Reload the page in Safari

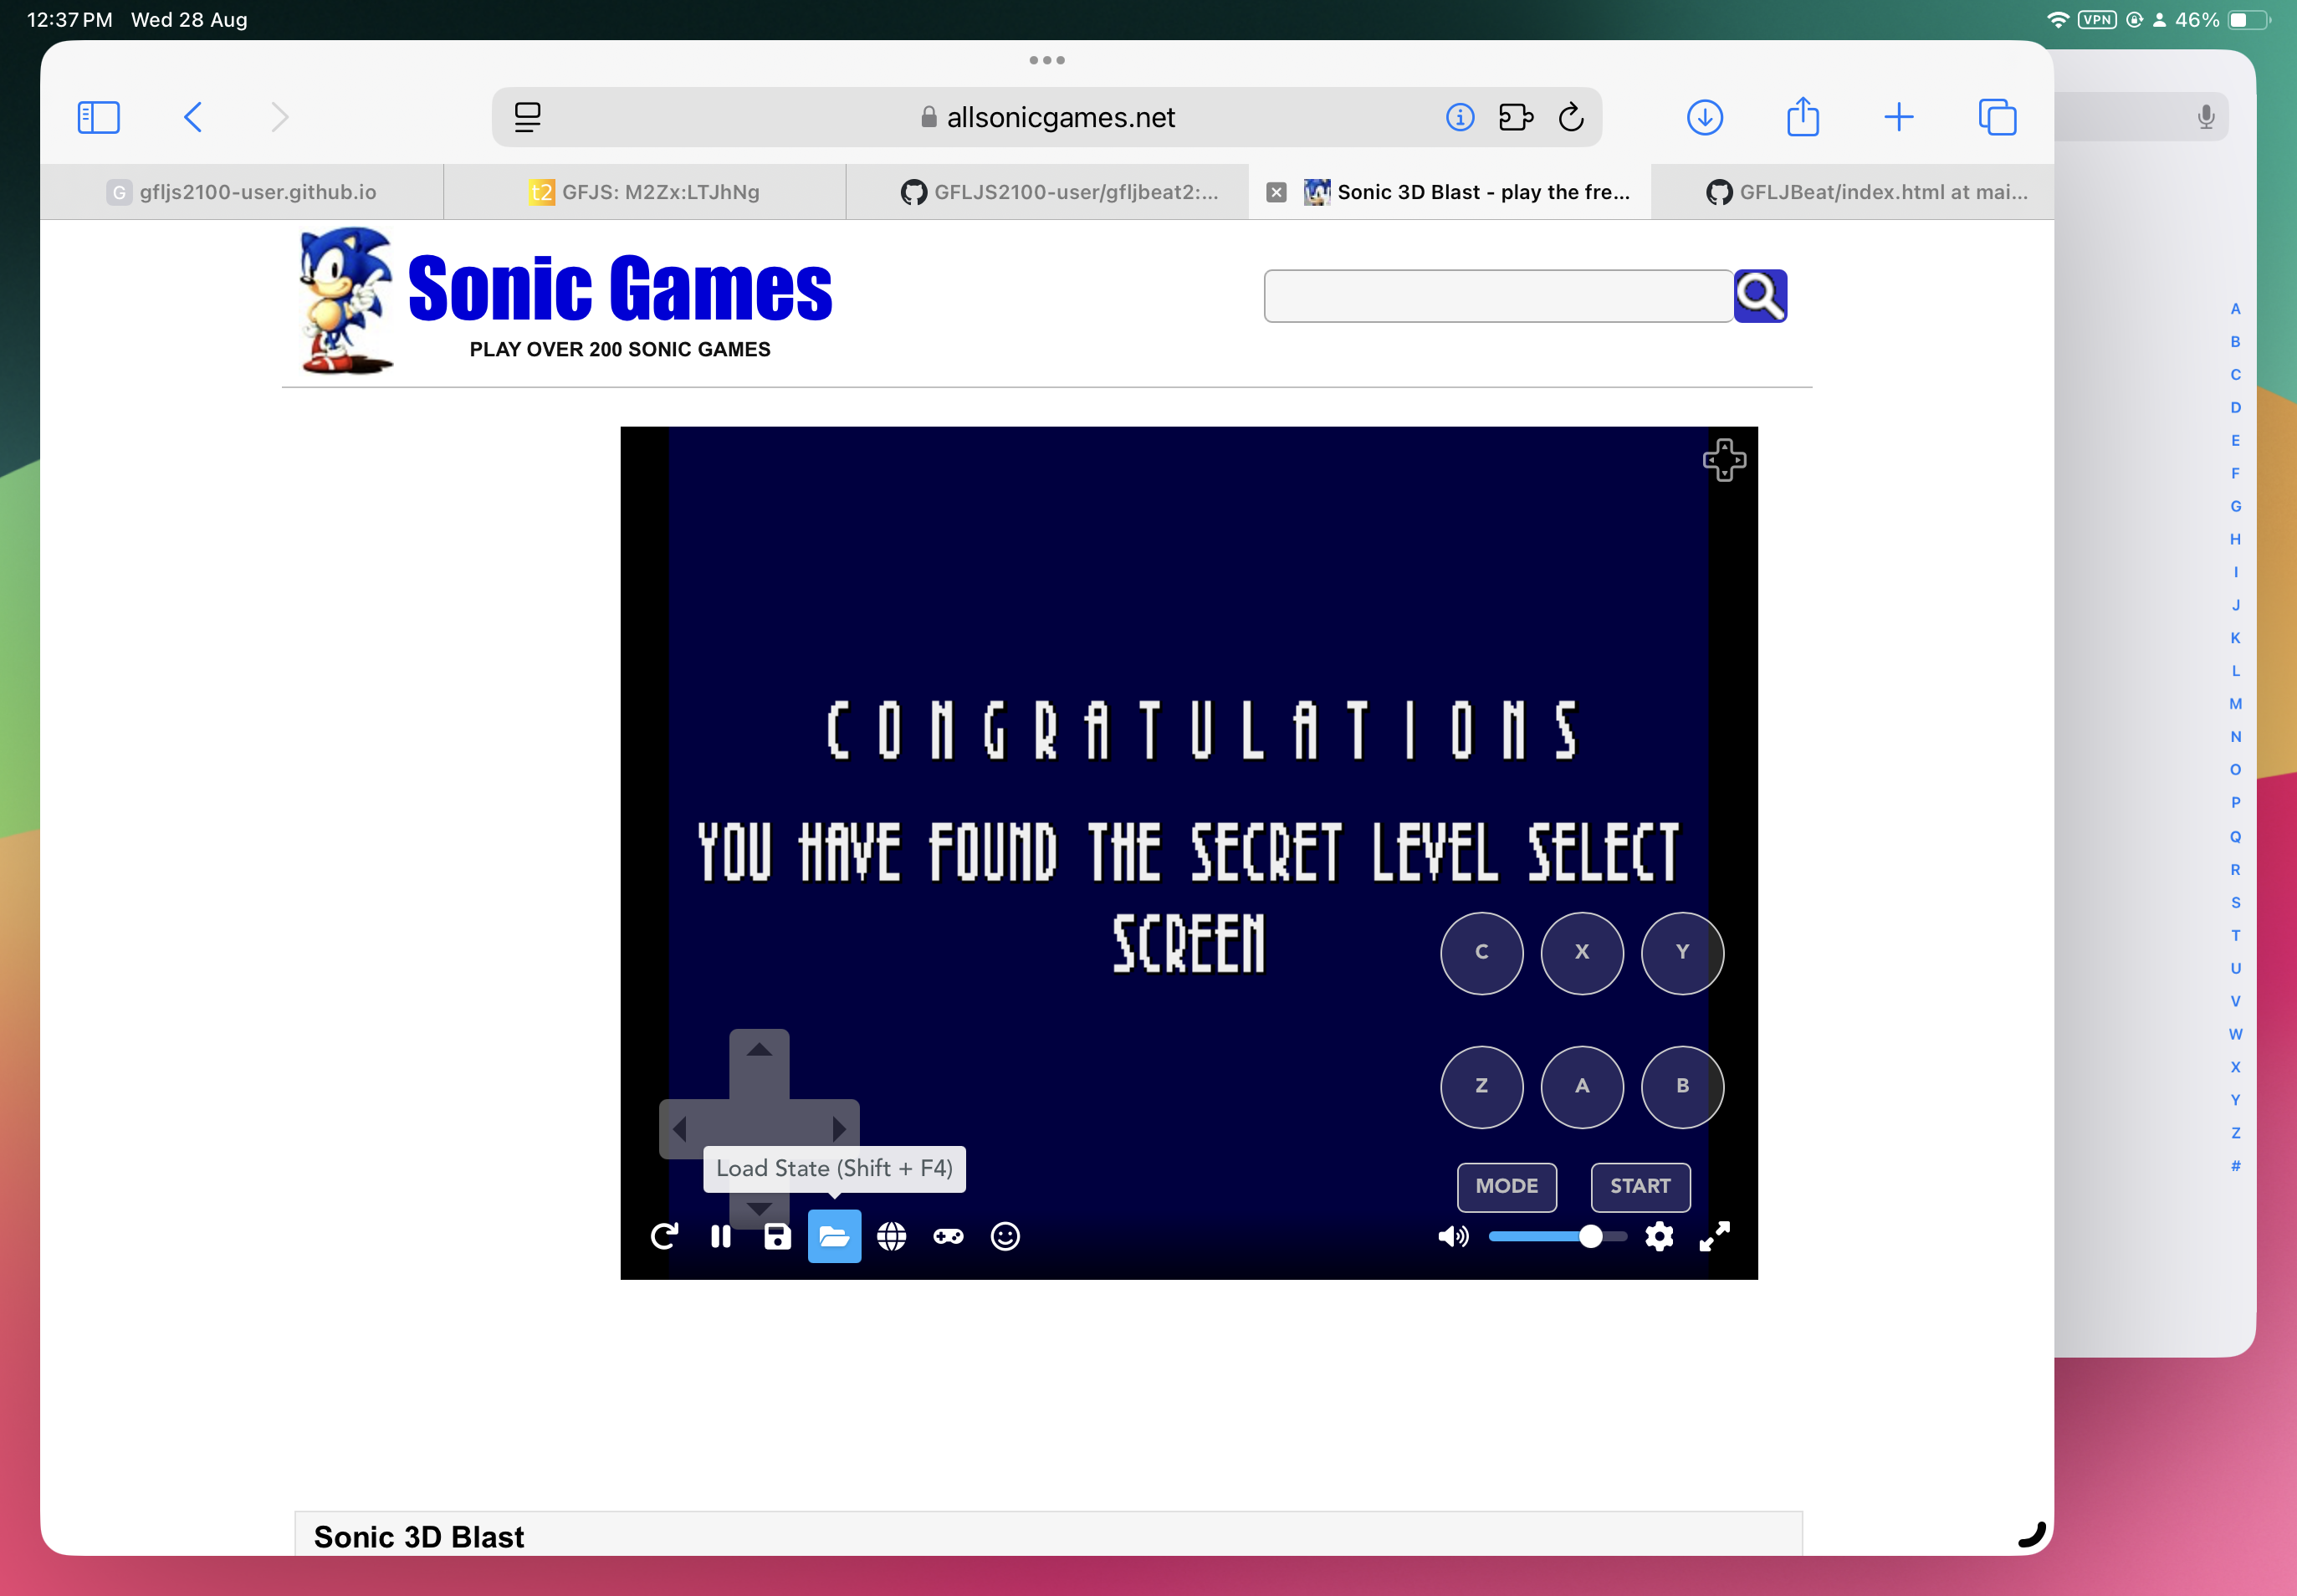tap(1571, 117)
